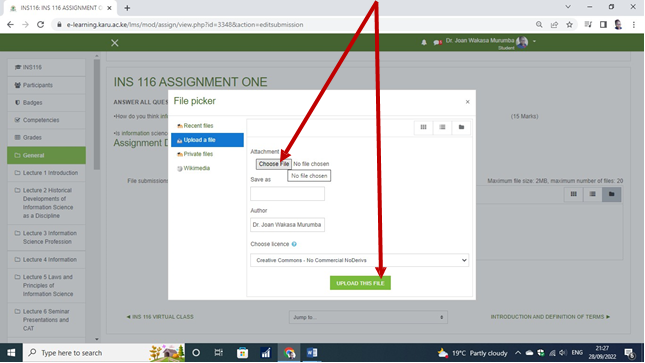Open the licence help icon
Screen dimensions: 645x363
[294, 244]
